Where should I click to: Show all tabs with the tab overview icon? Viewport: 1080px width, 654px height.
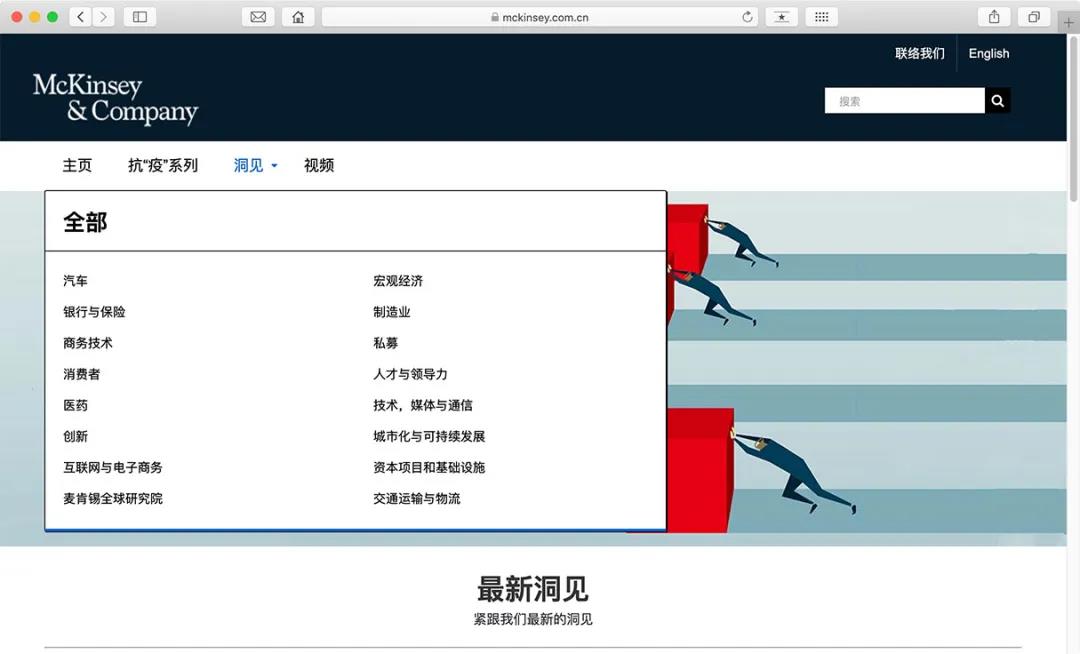(x=1034, y=16)
